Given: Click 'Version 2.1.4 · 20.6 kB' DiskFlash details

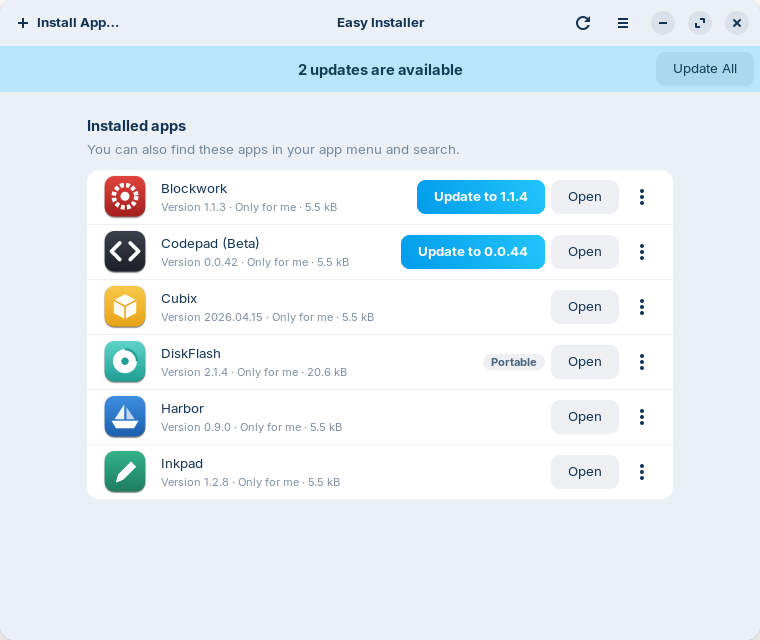Looking at the screenshot, I should pyautogui.click(x=254, y=372).
